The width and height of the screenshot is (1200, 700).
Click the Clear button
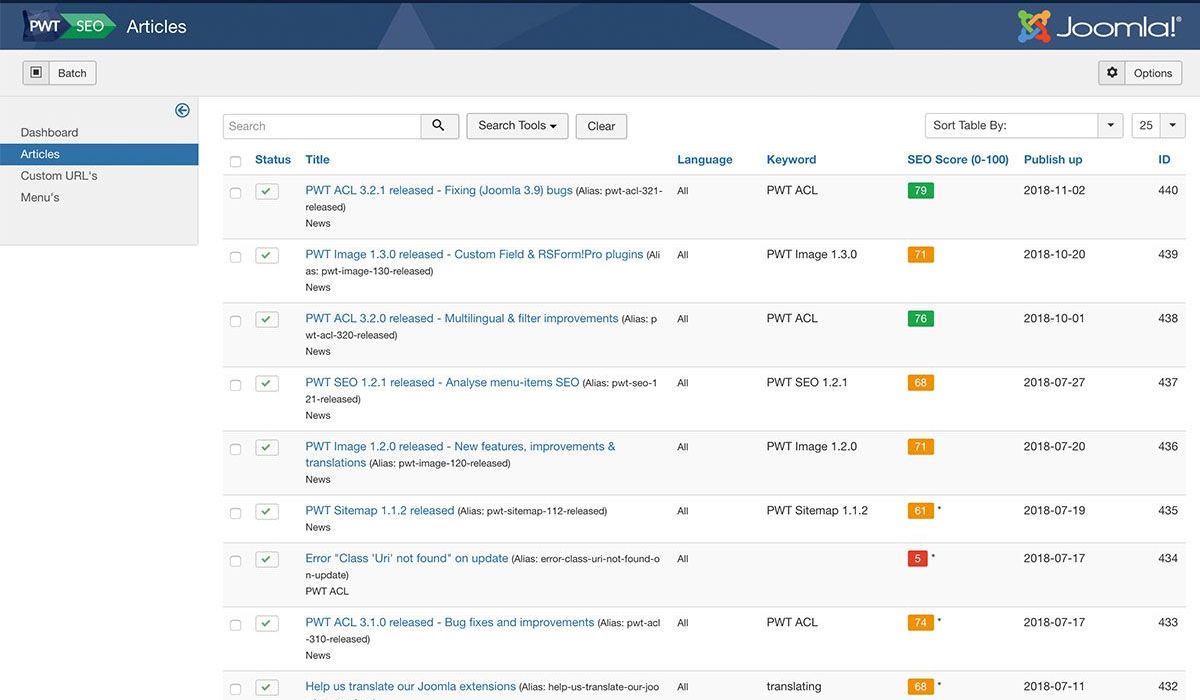601,126
